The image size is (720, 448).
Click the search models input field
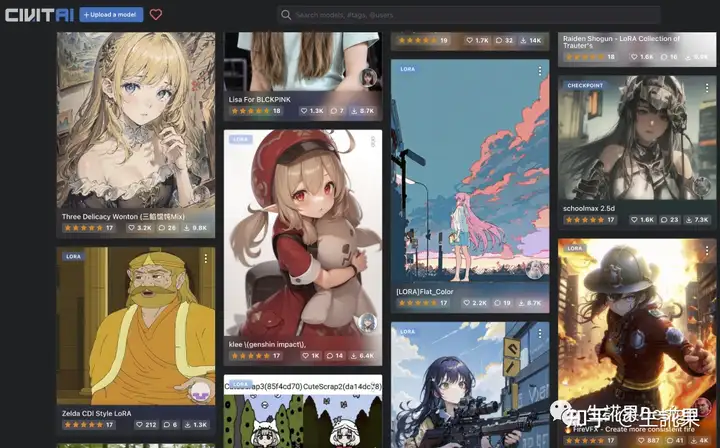click(468, 15)
